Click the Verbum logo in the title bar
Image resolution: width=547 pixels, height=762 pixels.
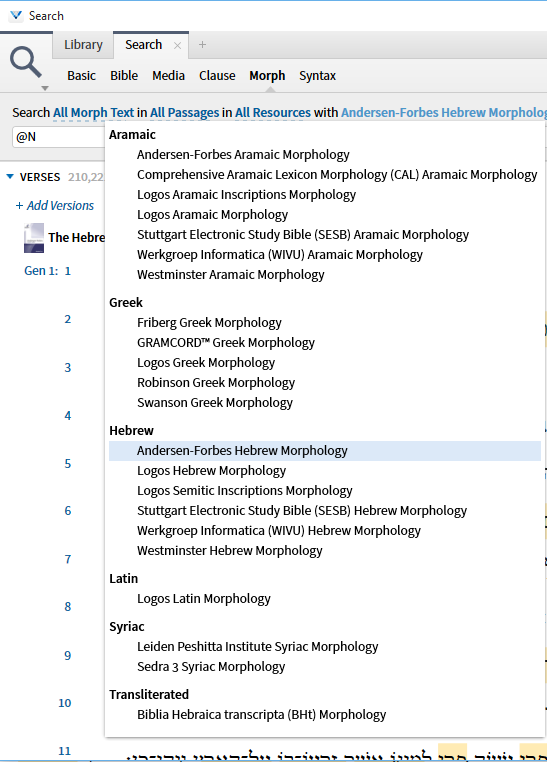pos(16,16)
